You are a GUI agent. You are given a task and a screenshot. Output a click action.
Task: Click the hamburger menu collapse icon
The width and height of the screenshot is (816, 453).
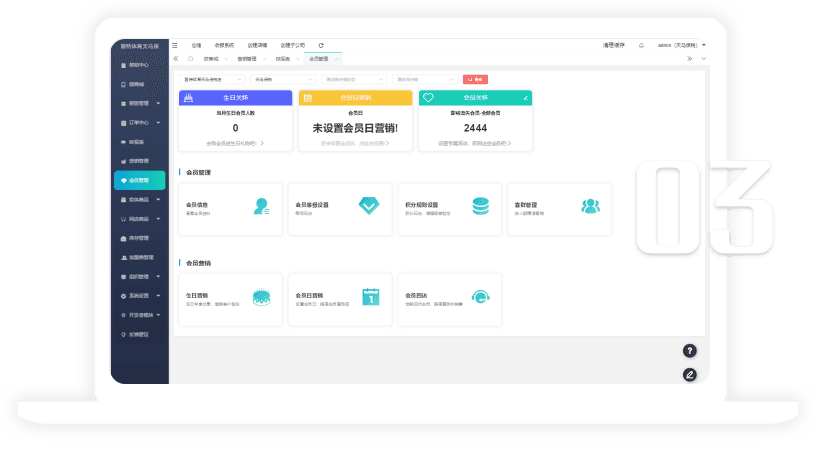[175, 45]
